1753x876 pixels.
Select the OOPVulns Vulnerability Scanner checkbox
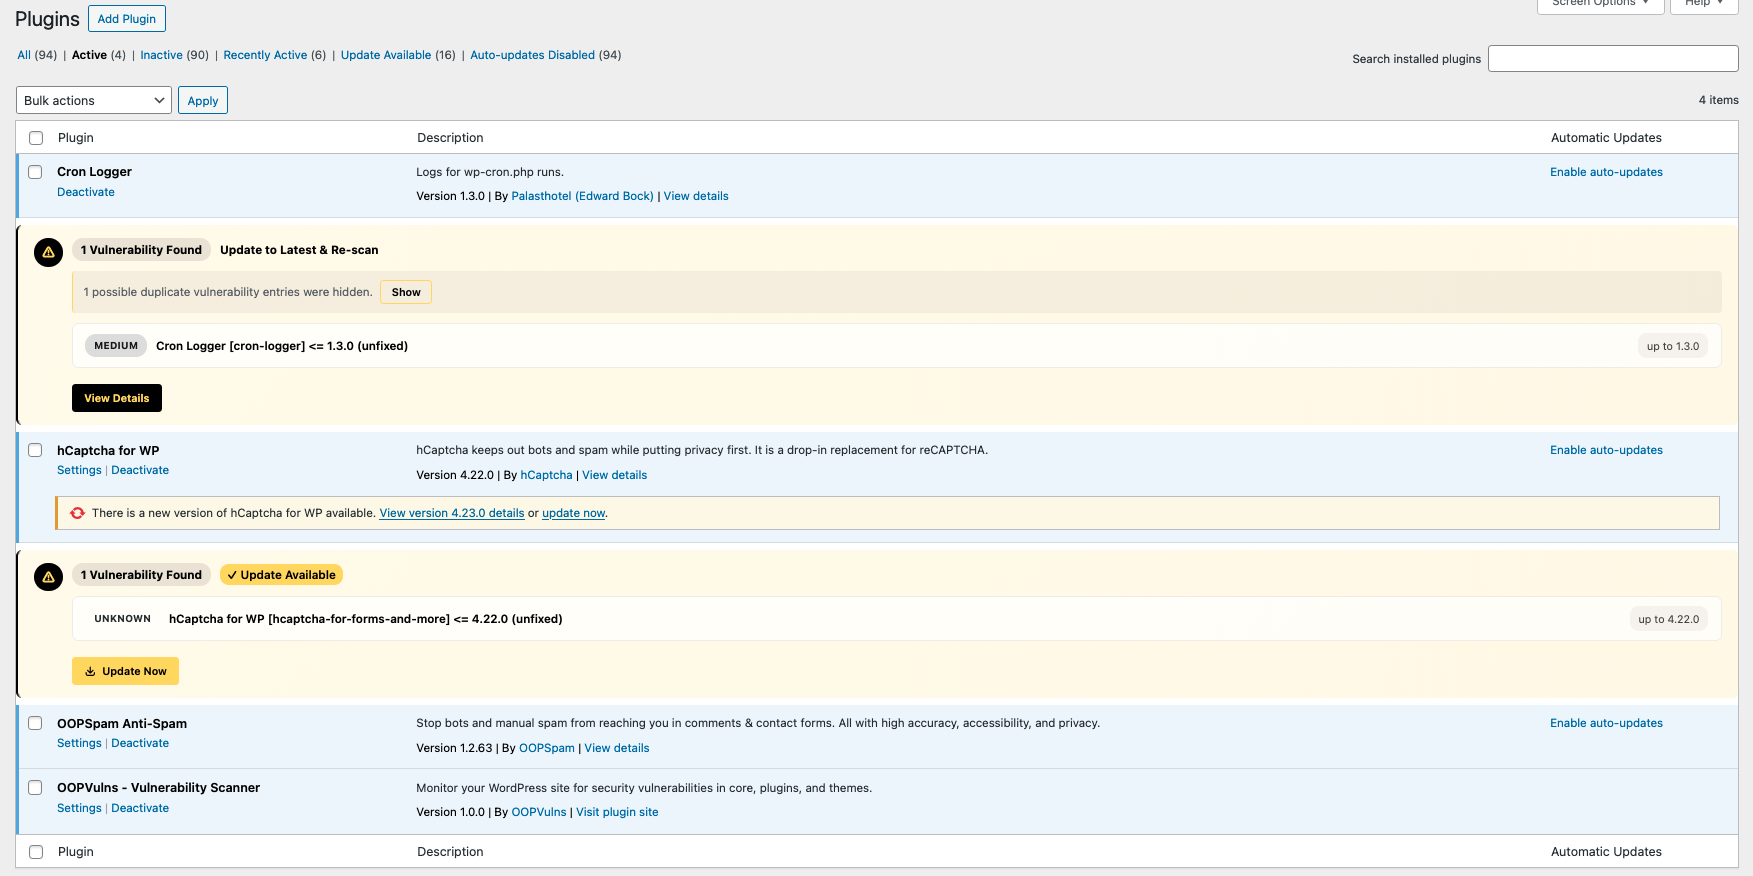coord(35,788)
